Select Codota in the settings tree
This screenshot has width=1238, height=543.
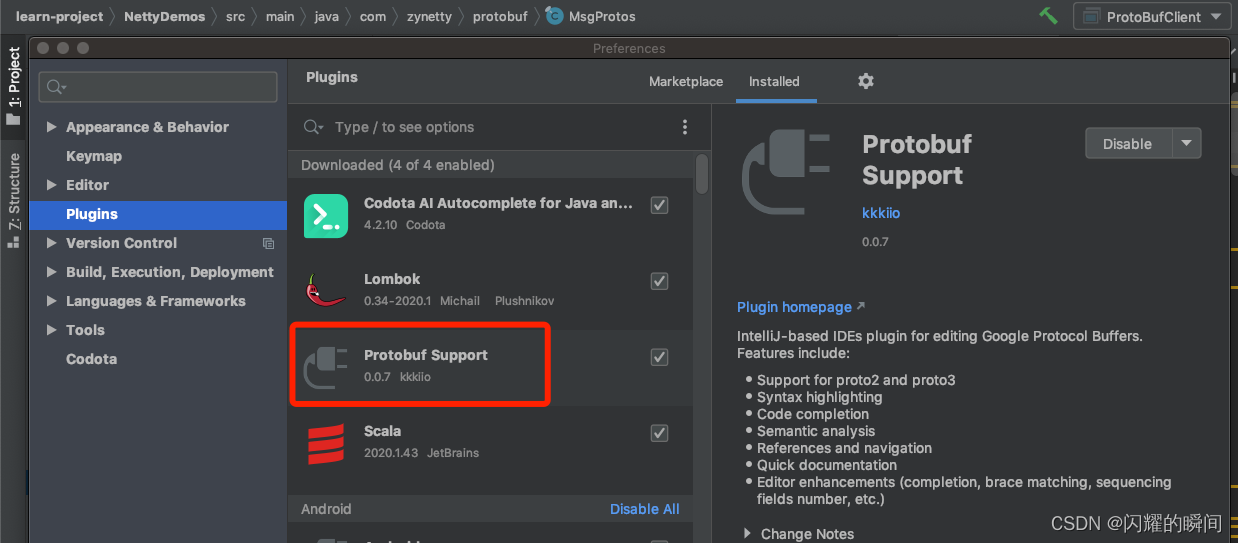click(91, 359)
